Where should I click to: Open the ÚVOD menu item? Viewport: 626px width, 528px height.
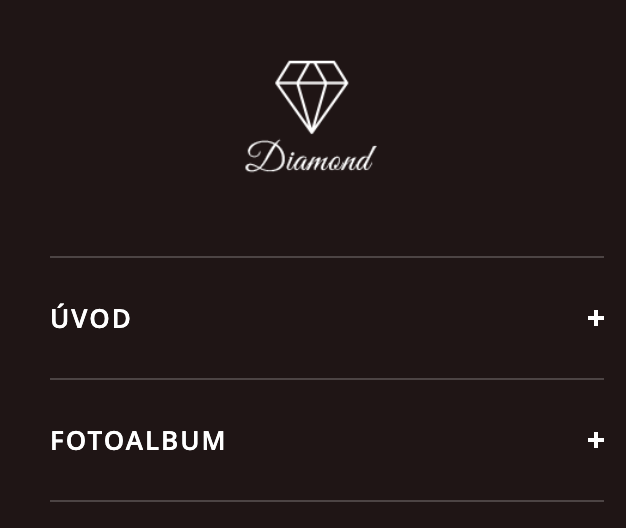pyautogui.click(x=91, y=319)
